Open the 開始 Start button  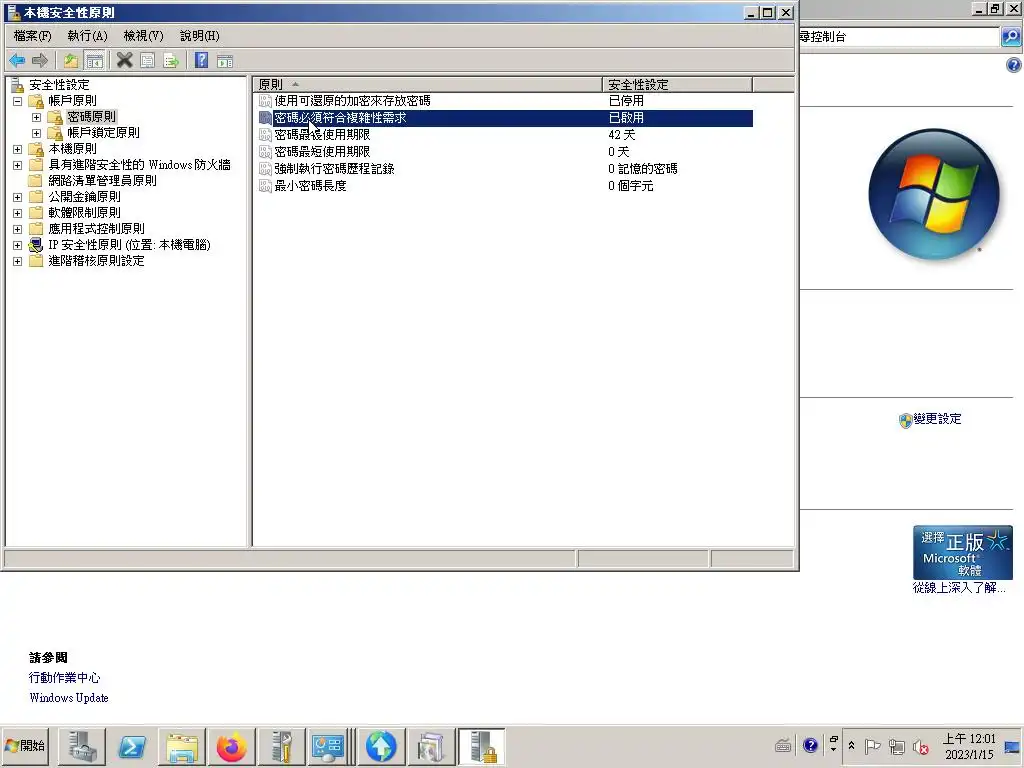(25, 746)
